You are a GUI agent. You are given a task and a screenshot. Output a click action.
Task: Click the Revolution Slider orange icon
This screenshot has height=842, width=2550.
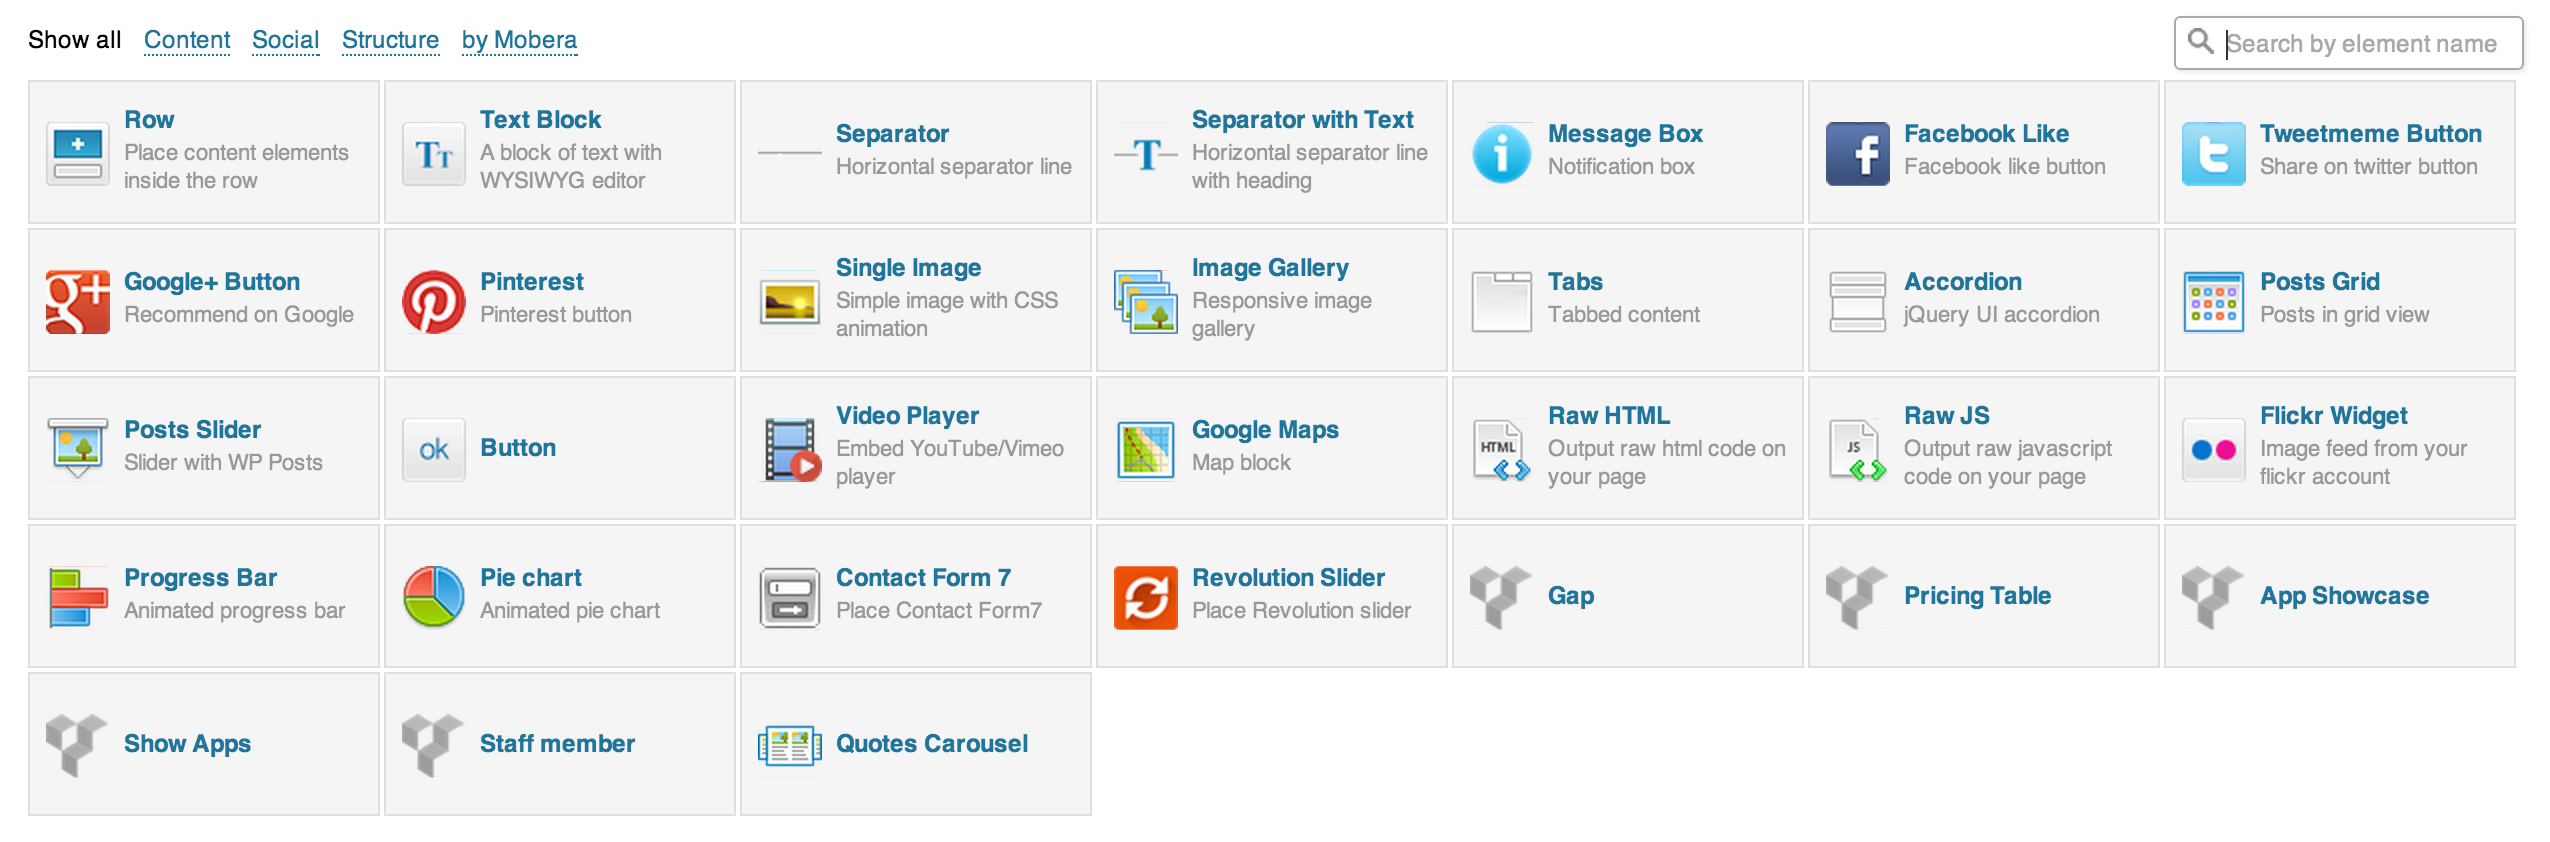click(1145, 597)
